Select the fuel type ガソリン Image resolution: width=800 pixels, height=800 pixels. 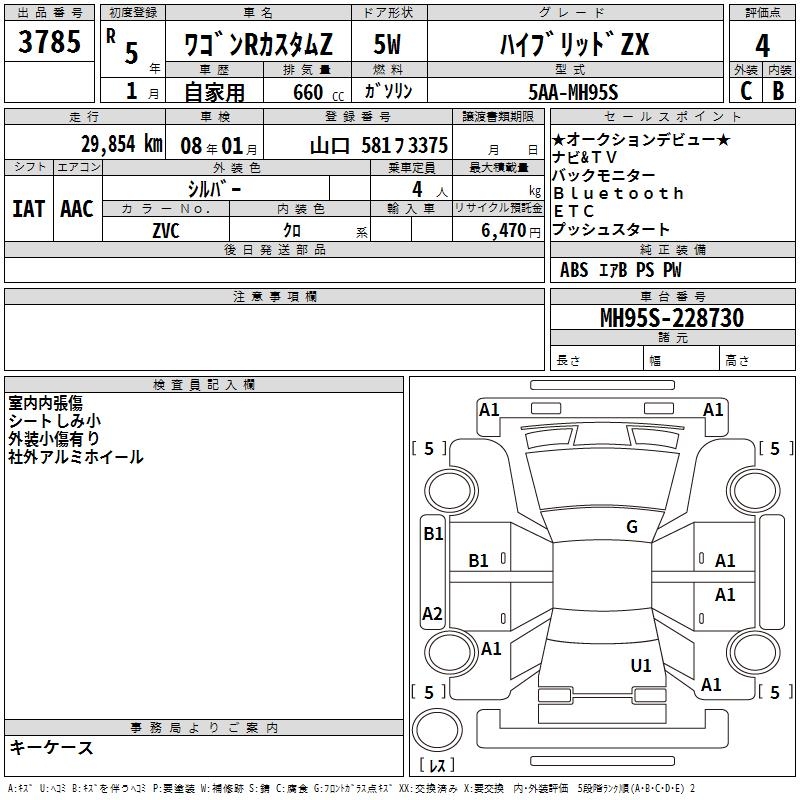pos(388,91)
